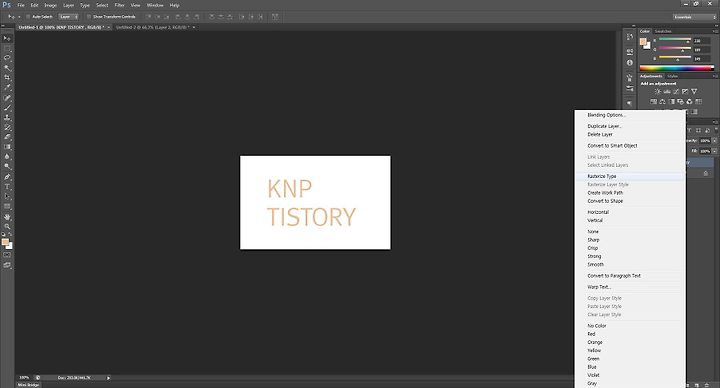The width and height of the screenshot is (720, 388).
Task: Click the red channel slider
Action: 675,40
